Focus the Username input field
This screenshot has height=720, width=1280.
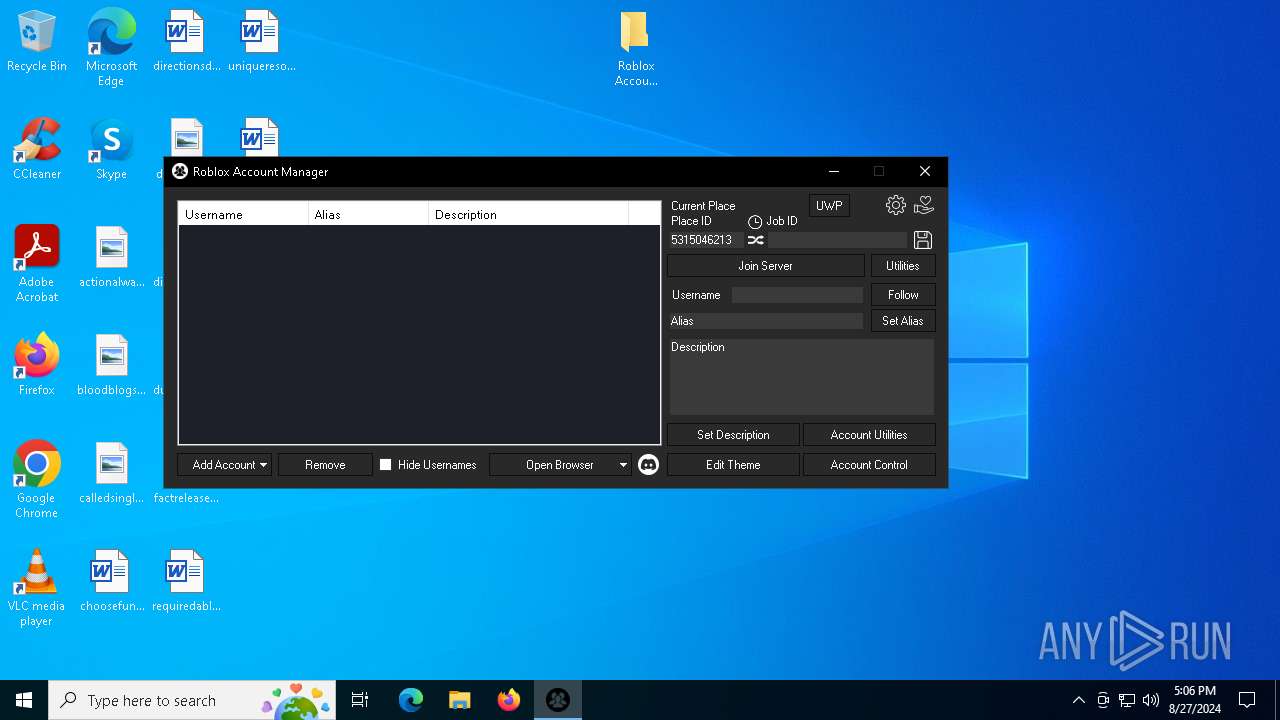(797, 295)
